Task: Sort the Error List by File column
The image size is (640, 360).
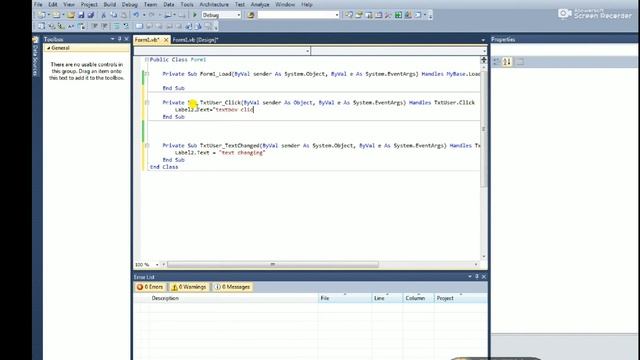Action: click(345, 298)
